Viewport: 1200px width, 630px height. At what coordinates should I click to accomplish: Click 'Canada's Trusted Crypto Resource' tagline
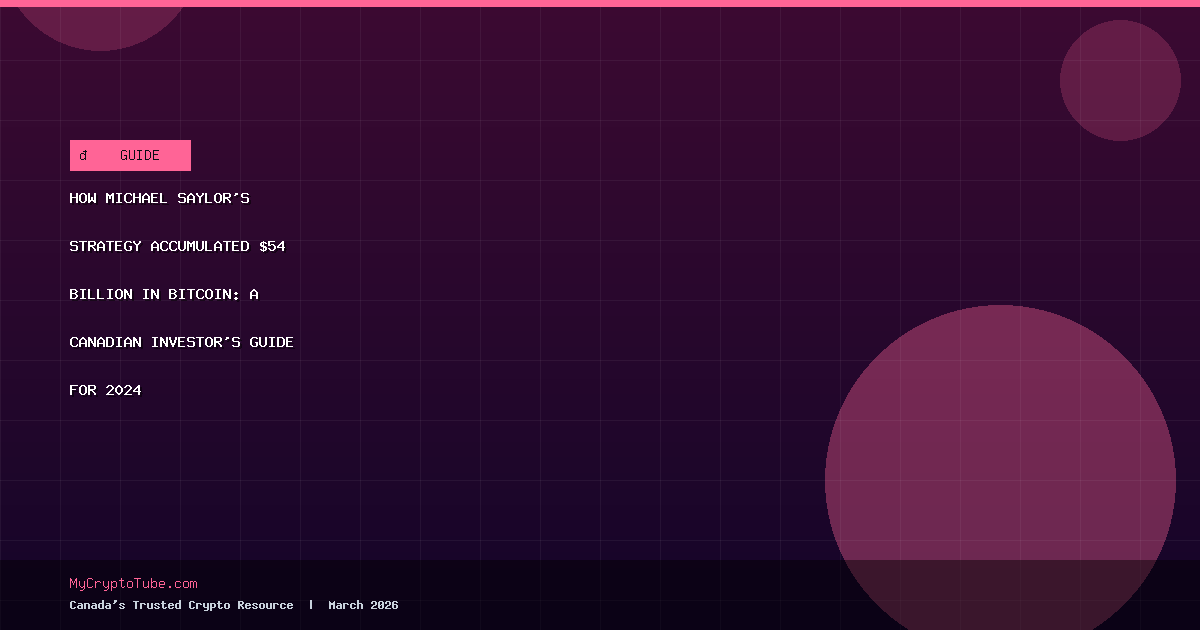click(181, 605)
